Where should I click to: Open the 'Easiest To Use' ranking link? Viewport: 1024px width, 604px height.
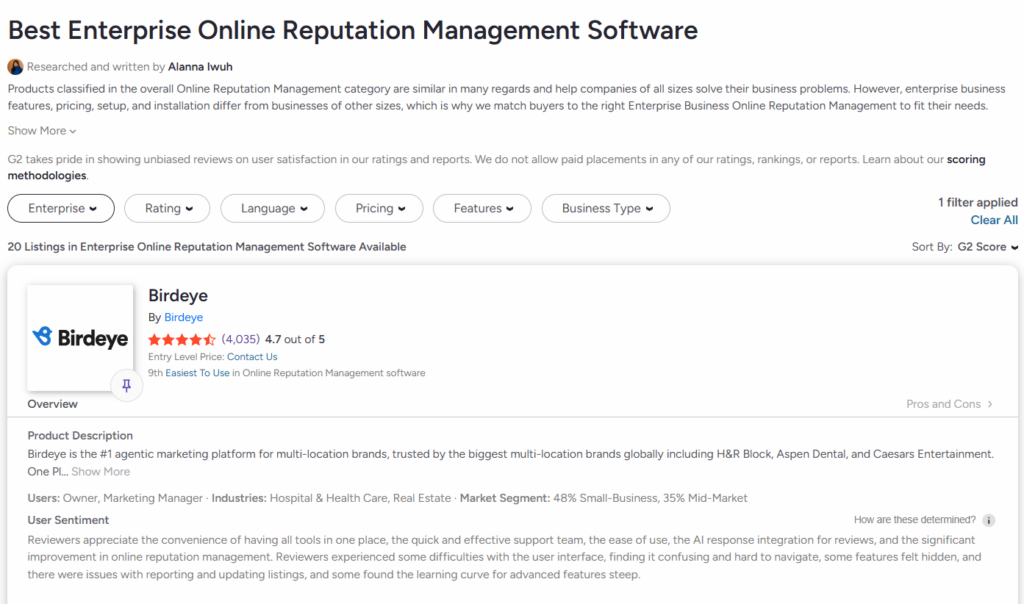click(x=197, y=373)
